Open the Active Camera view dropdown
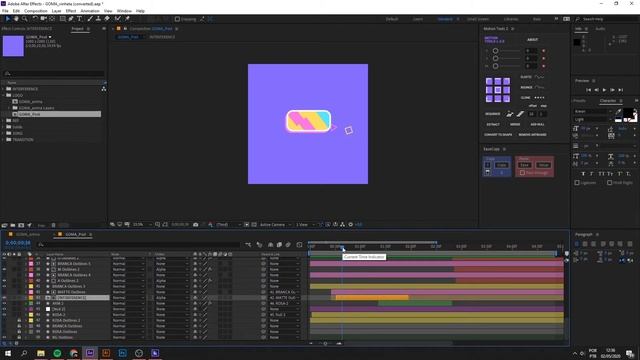Viewport: 640px width, 360px height. pos(276,224)
